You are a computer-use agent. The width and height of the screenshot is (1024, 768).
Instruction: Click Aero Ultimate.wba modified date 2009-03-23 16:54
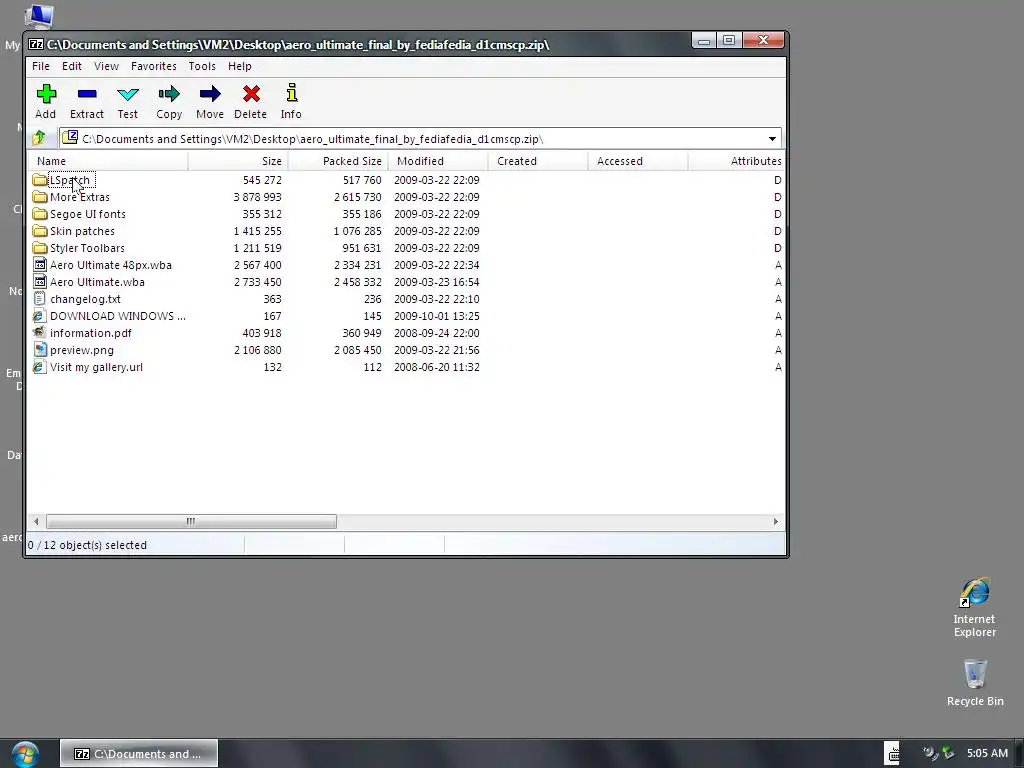pyautogui.click(x=436, y=281)
